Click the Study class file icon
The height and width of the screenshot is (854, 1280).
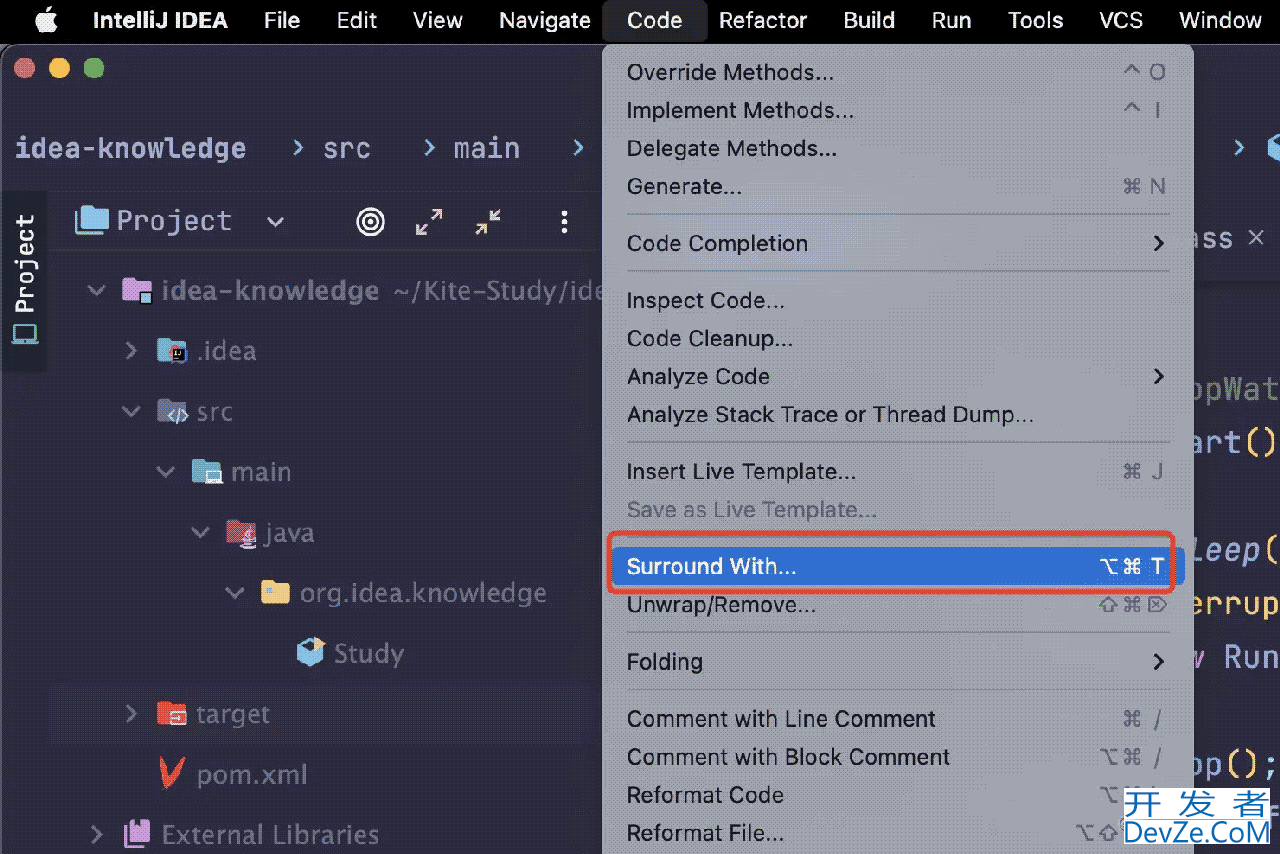pos(311,653)
